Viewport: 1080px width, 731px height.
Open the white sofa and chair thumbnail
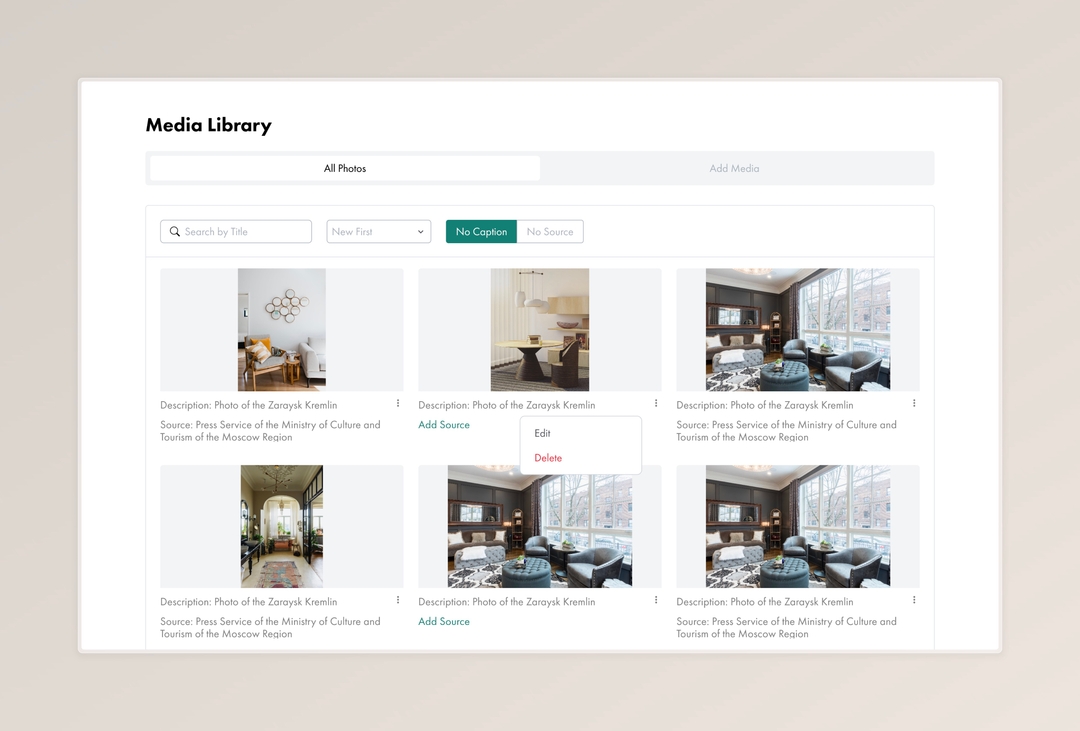(x=282, y=330)
